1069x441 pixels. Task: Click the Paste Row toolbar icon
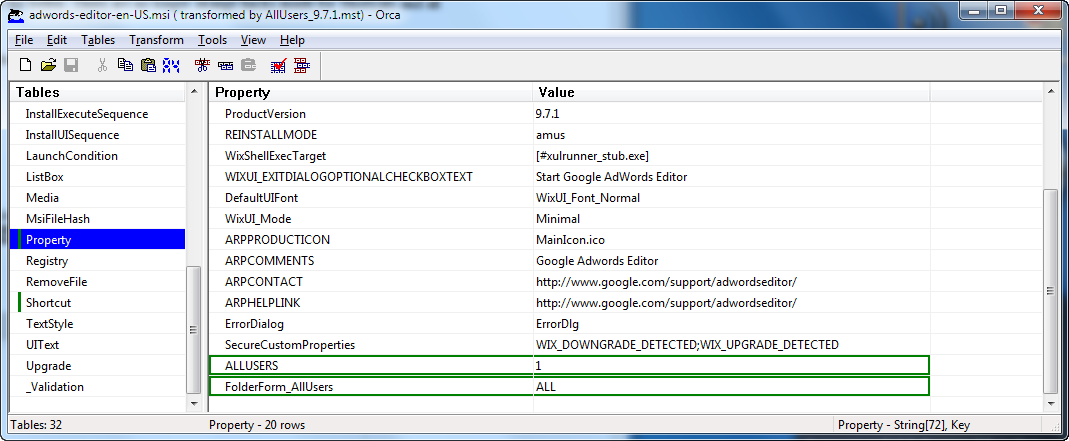[x=249, y=65]
